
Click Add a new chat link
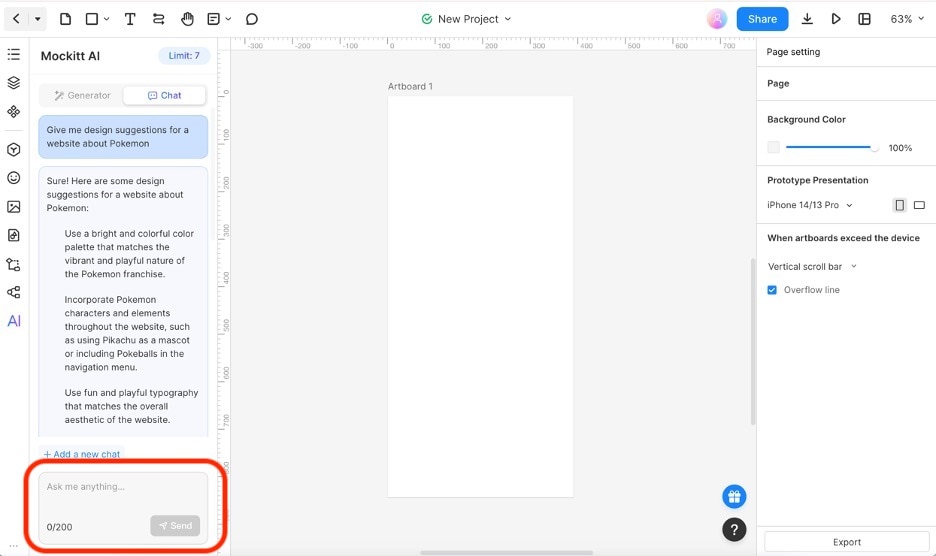pos(82,454)
